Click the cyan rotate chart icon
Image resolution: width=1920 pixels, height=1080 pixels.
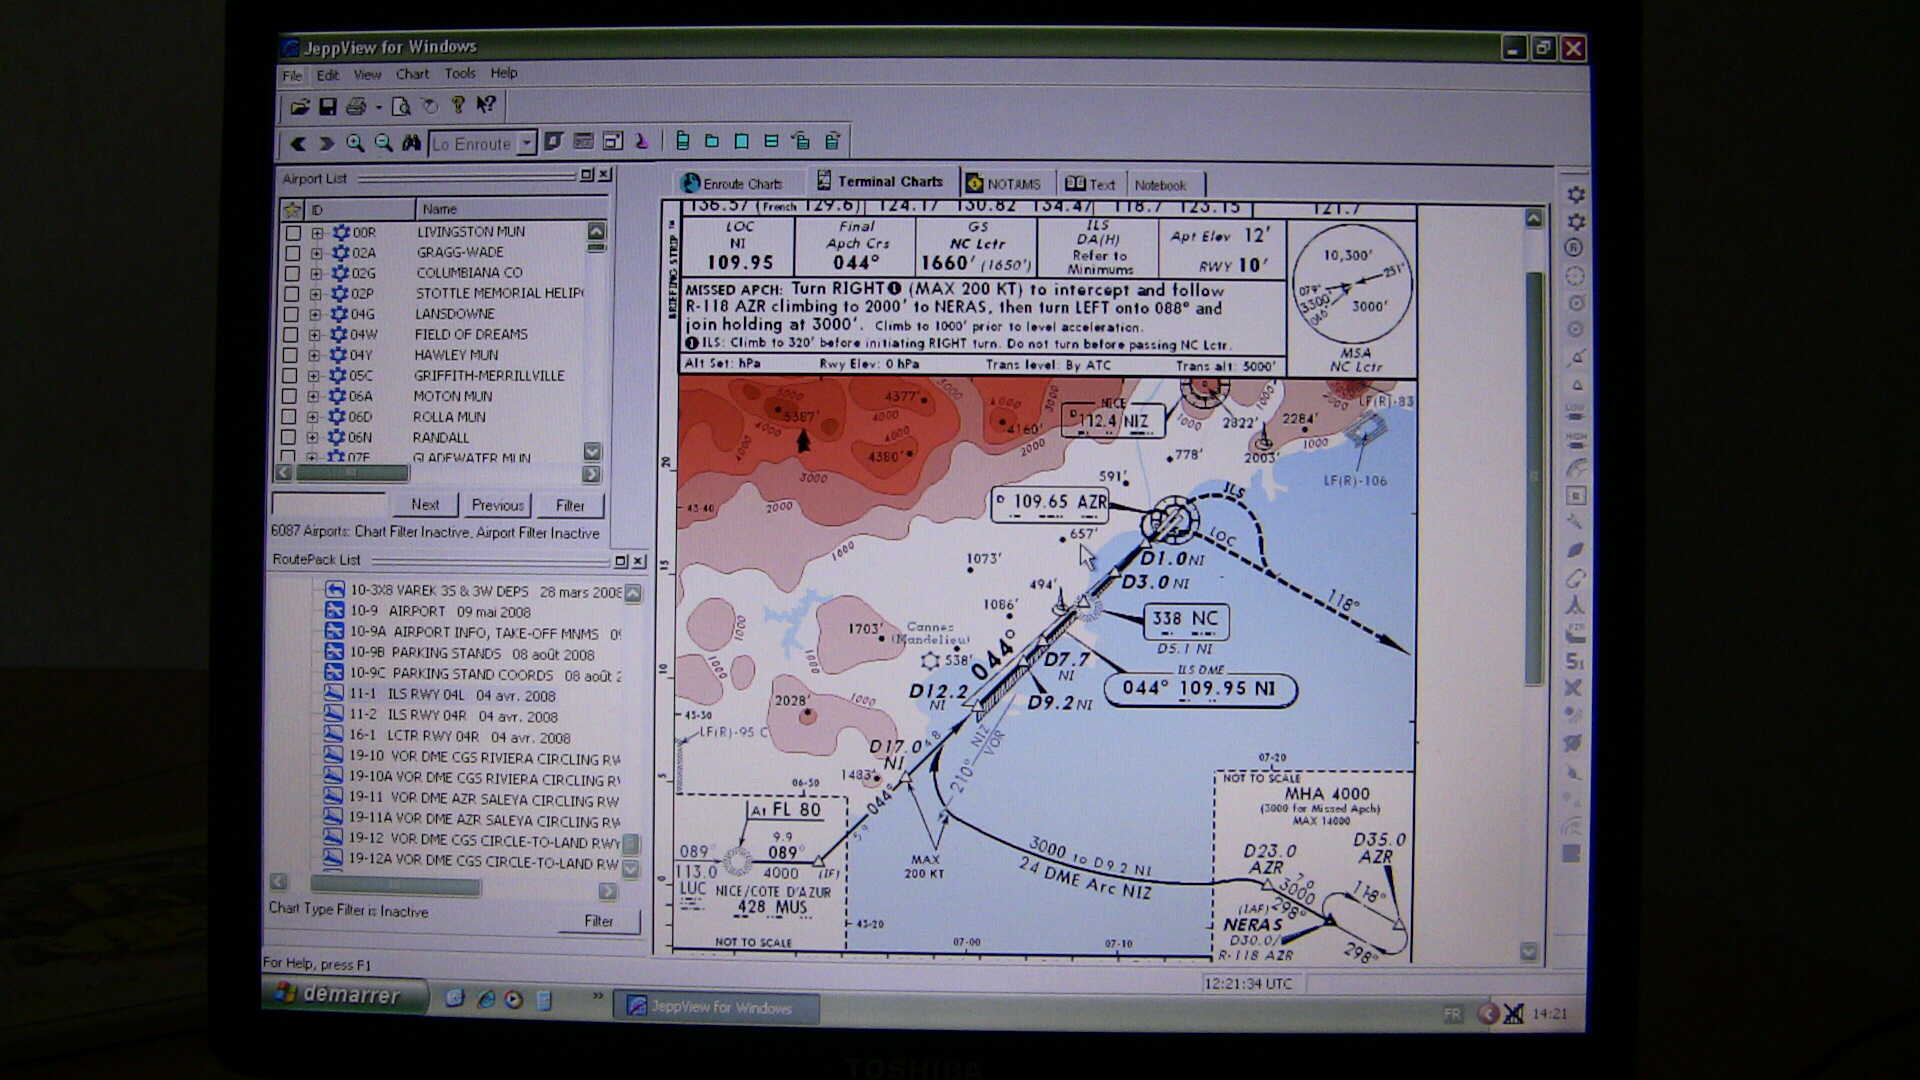click(x=800, y=141)
